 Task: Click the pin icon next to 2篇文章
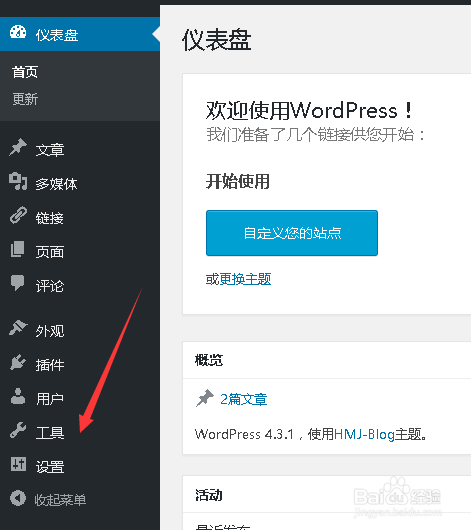(x=205, y=398)
